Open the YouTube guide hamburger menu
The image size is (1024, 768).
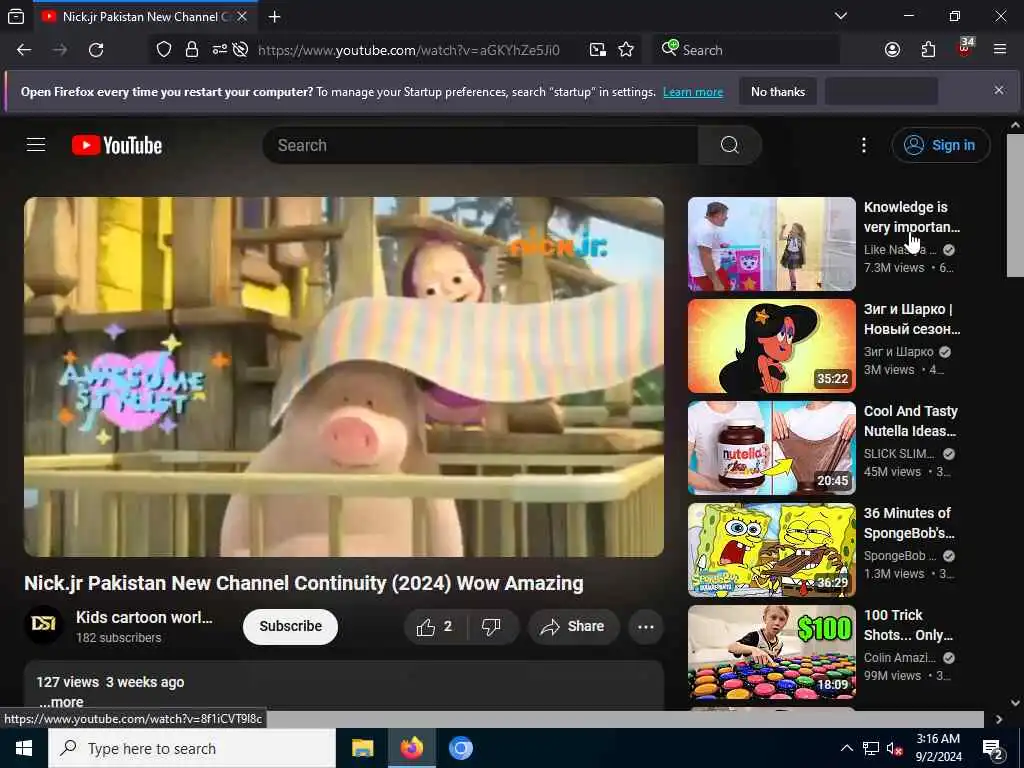point(36,144)
